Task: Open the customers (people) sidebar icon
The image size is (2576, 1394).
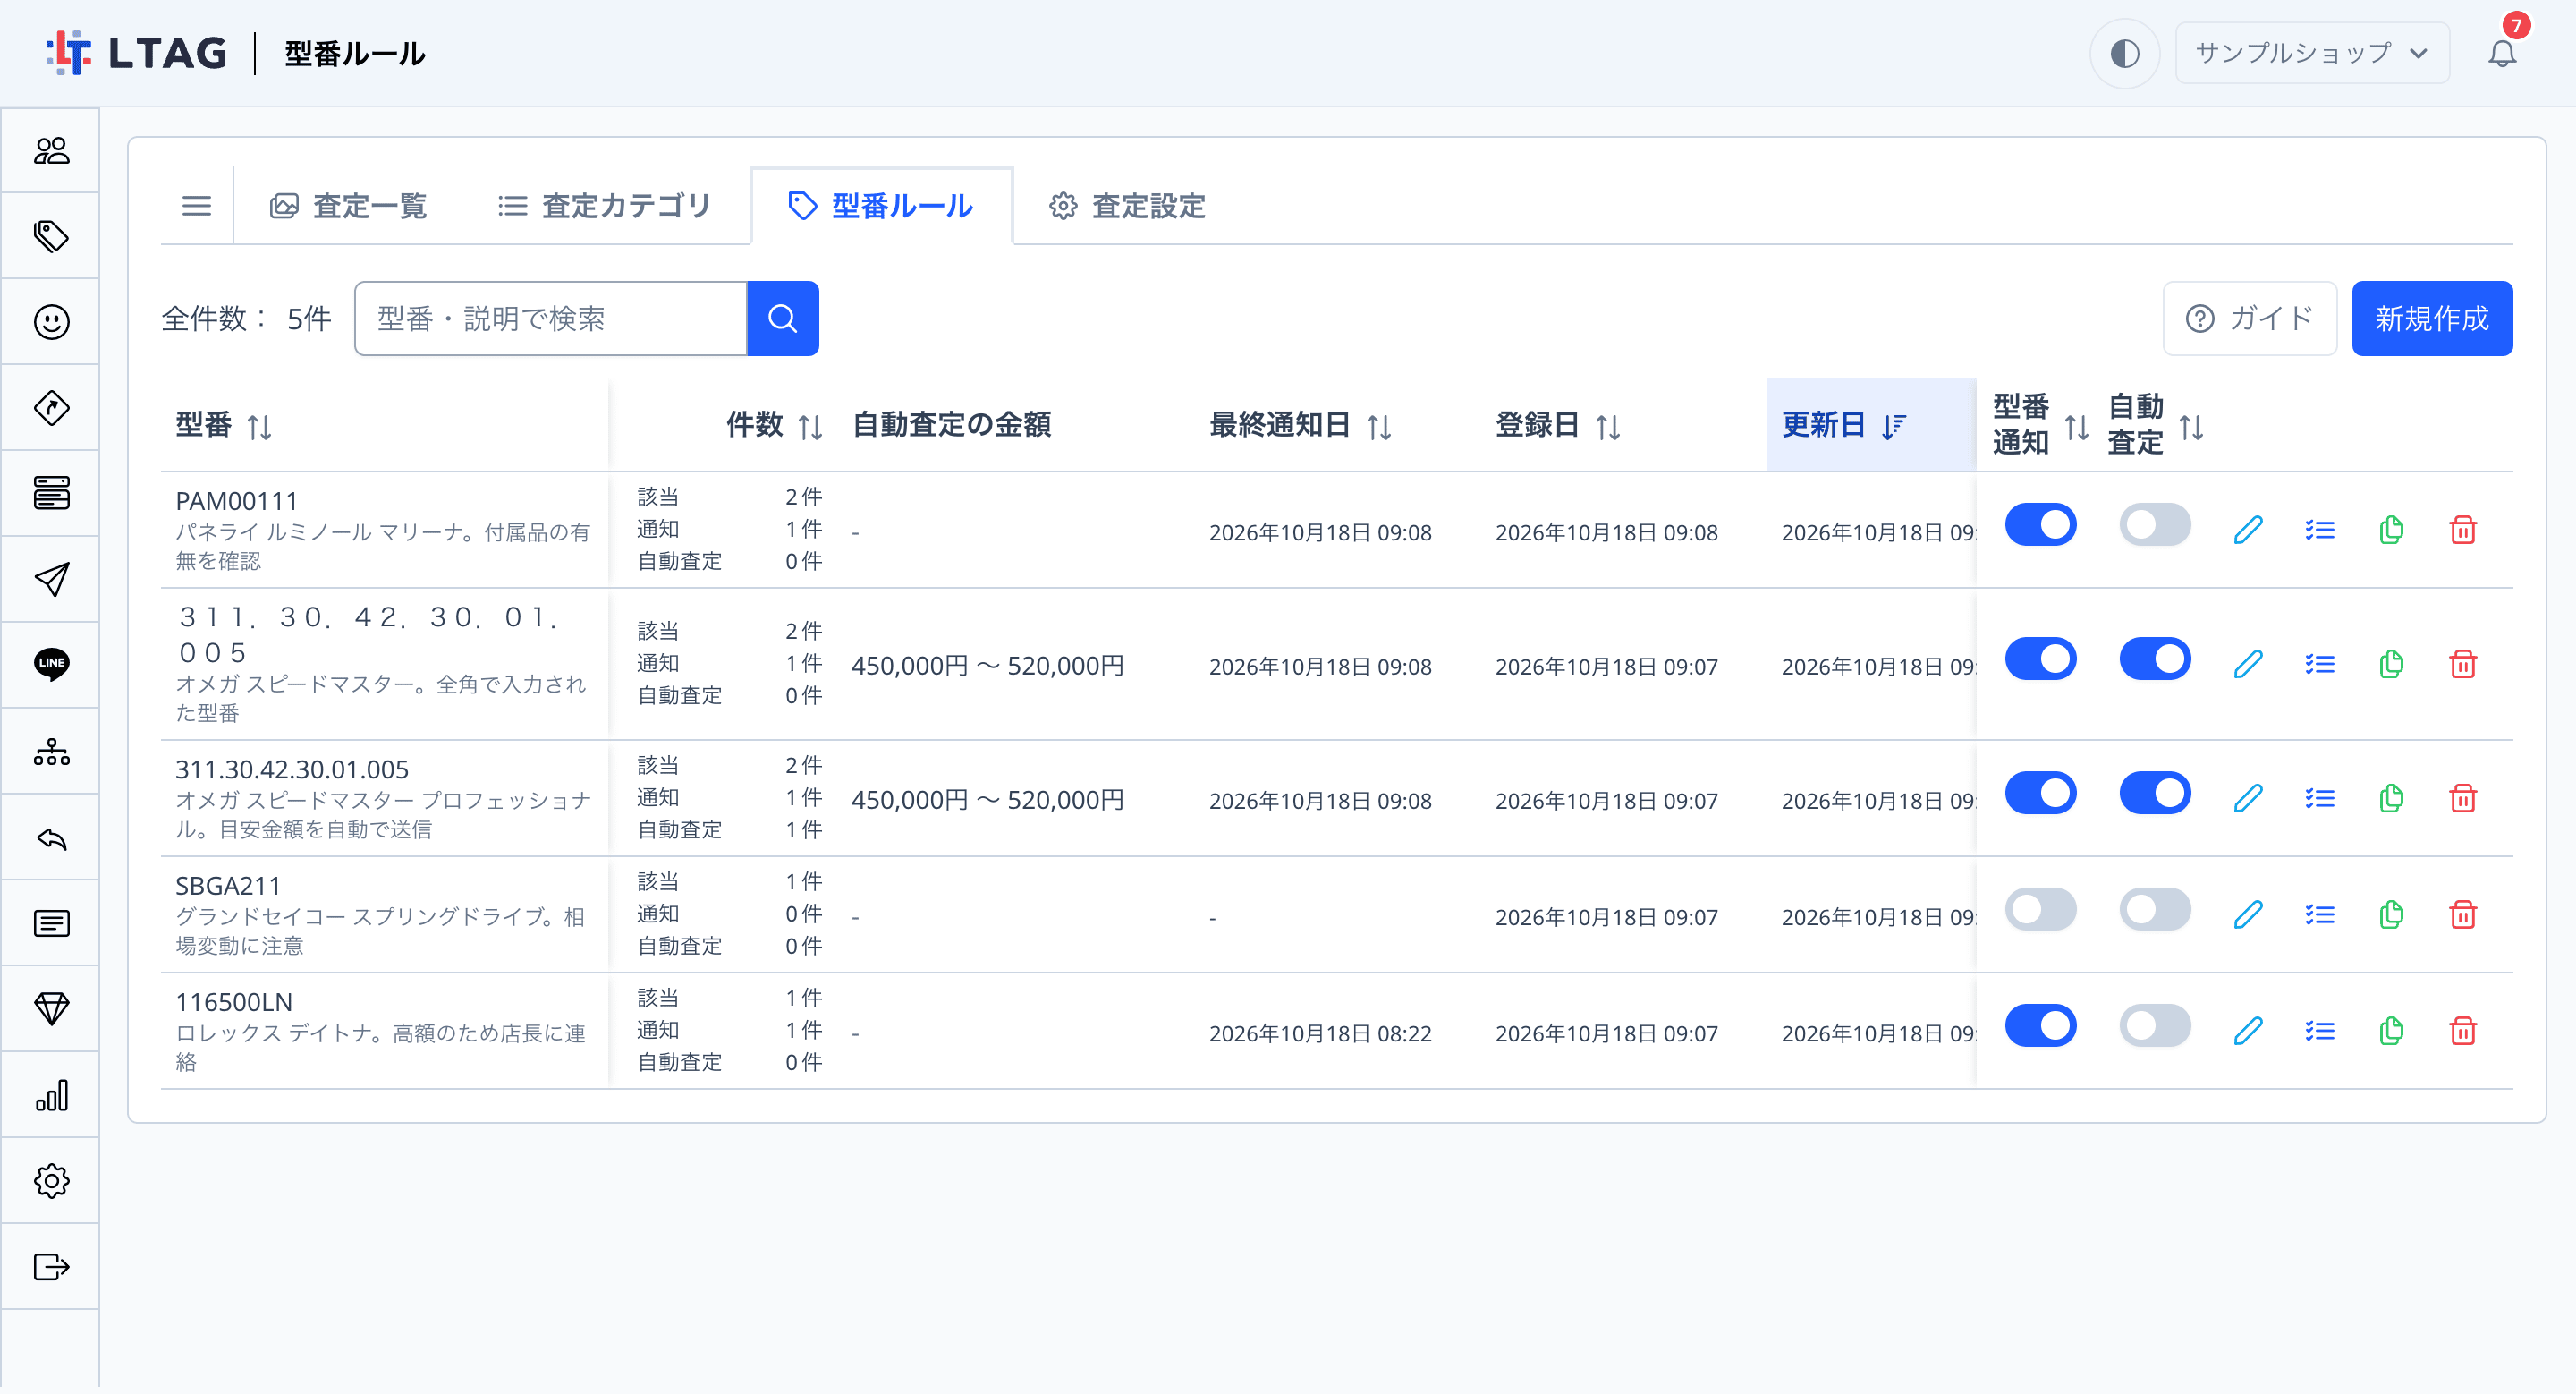Action: (51, 151)
